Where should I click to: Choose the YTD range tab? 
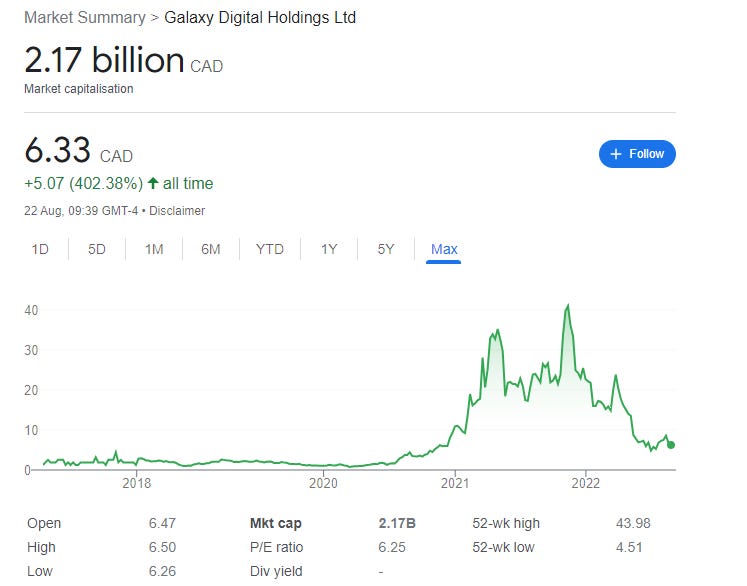(x=270, y=249)
